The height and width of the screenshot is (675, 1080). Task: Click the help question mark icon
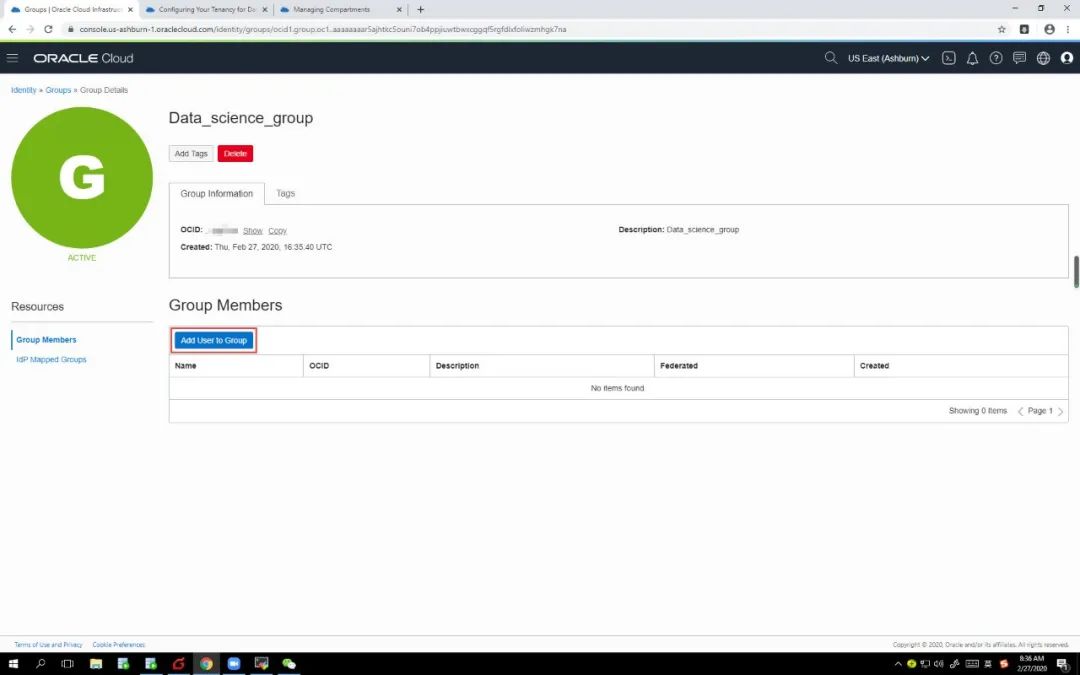[996, 58]
